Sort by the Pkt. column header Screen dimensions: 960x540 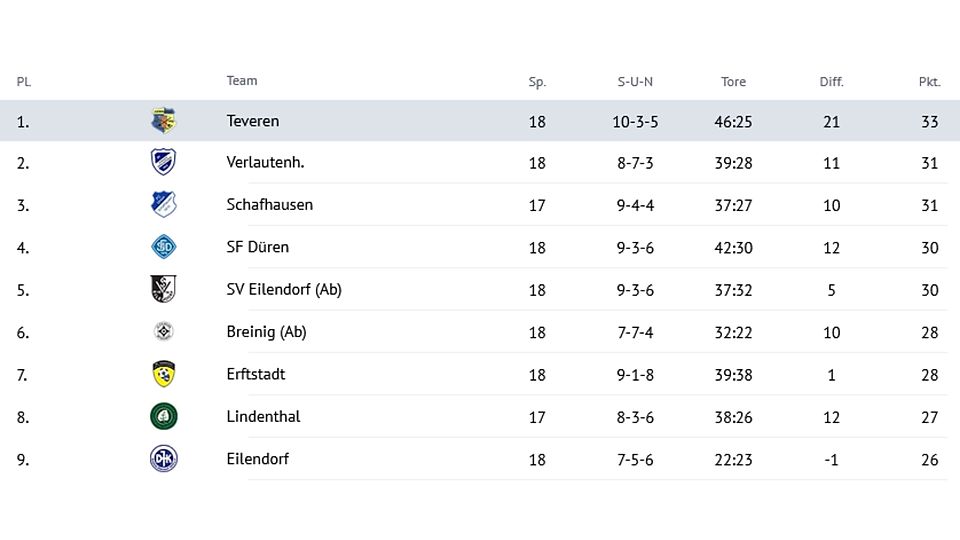[929, 81]
